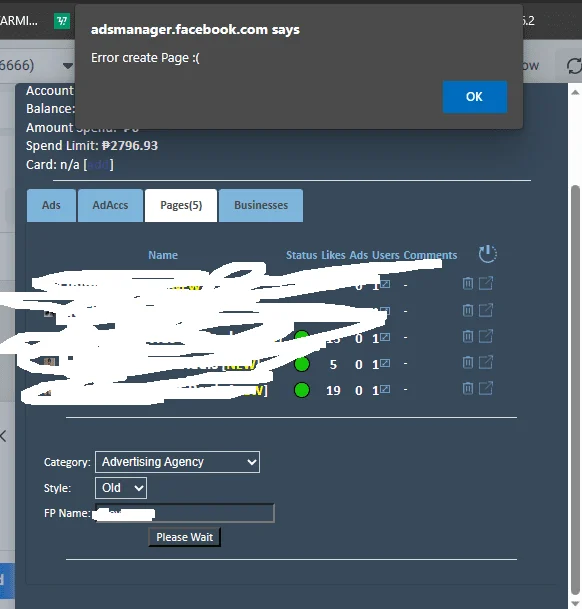Delete the page with 19 likes
Image resolution: width=582 pixels, height=609 pixels.
468,388
